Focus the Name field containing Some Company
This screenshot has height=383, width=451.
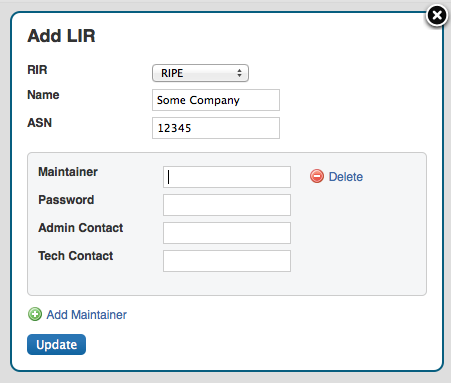click(216, 100)
